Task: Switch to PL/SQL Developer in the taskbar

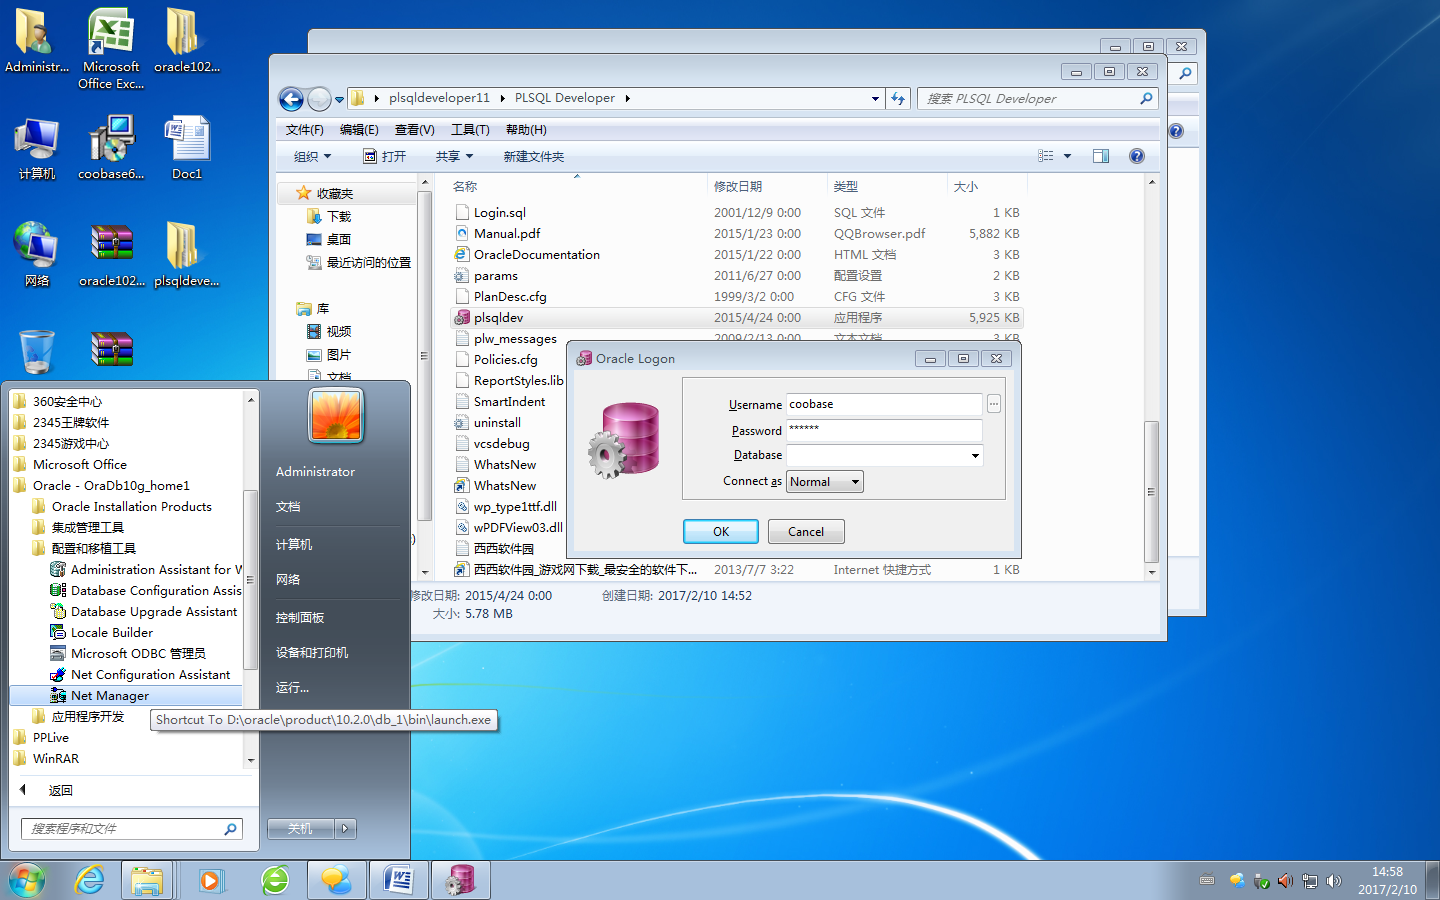Action: point(461,880)
